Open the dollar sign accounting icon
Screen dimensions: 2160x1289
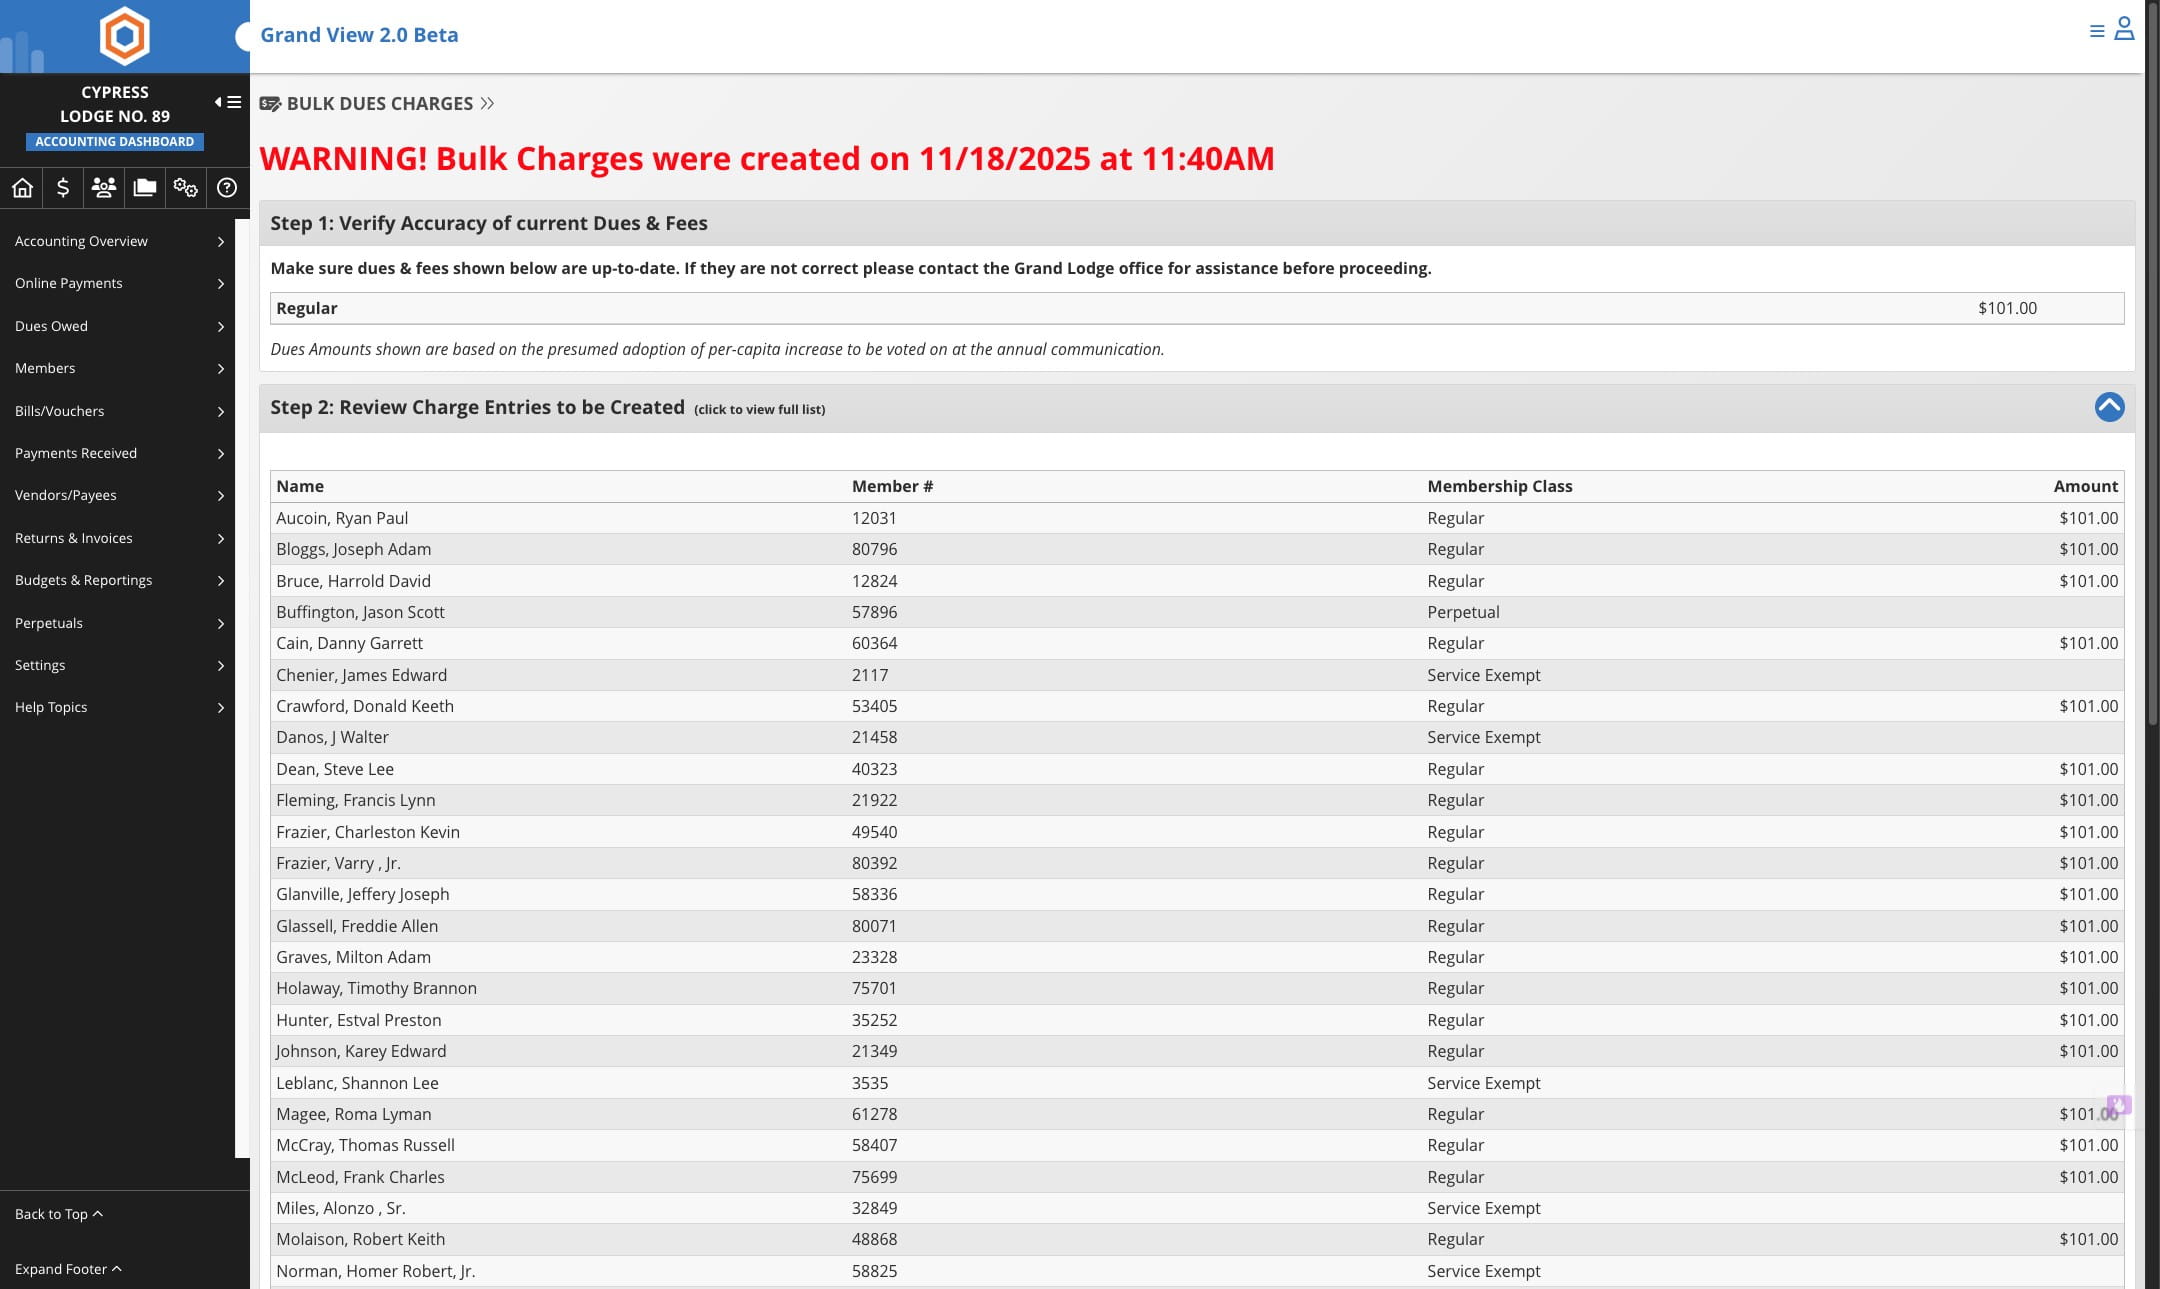[x=63, y=188]
